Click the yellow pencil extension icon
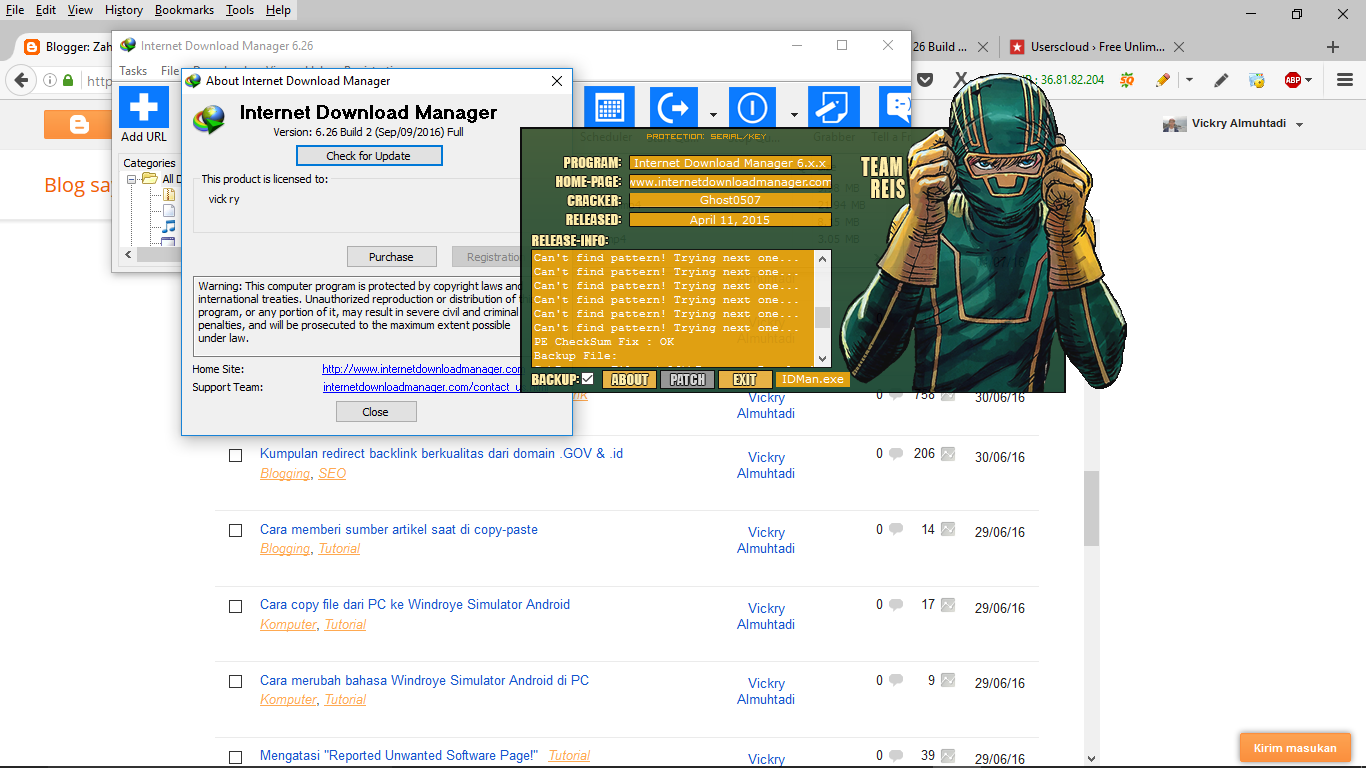Image resolution: width=1366 pixels, height=768 pixels. pyautogui.click(x=1162, y=80)
